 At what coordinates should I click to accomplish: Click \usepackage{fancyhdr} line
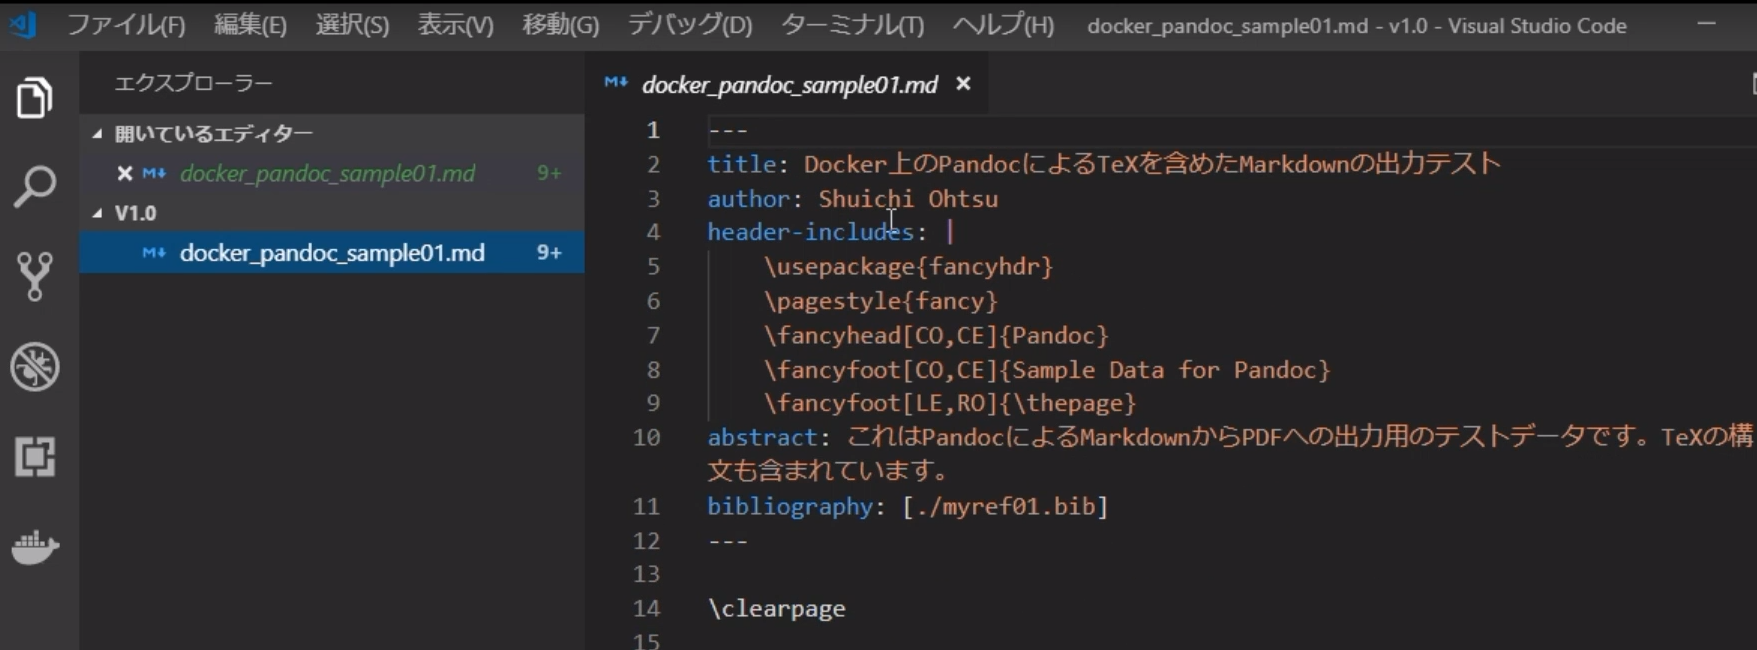[908, 266]
